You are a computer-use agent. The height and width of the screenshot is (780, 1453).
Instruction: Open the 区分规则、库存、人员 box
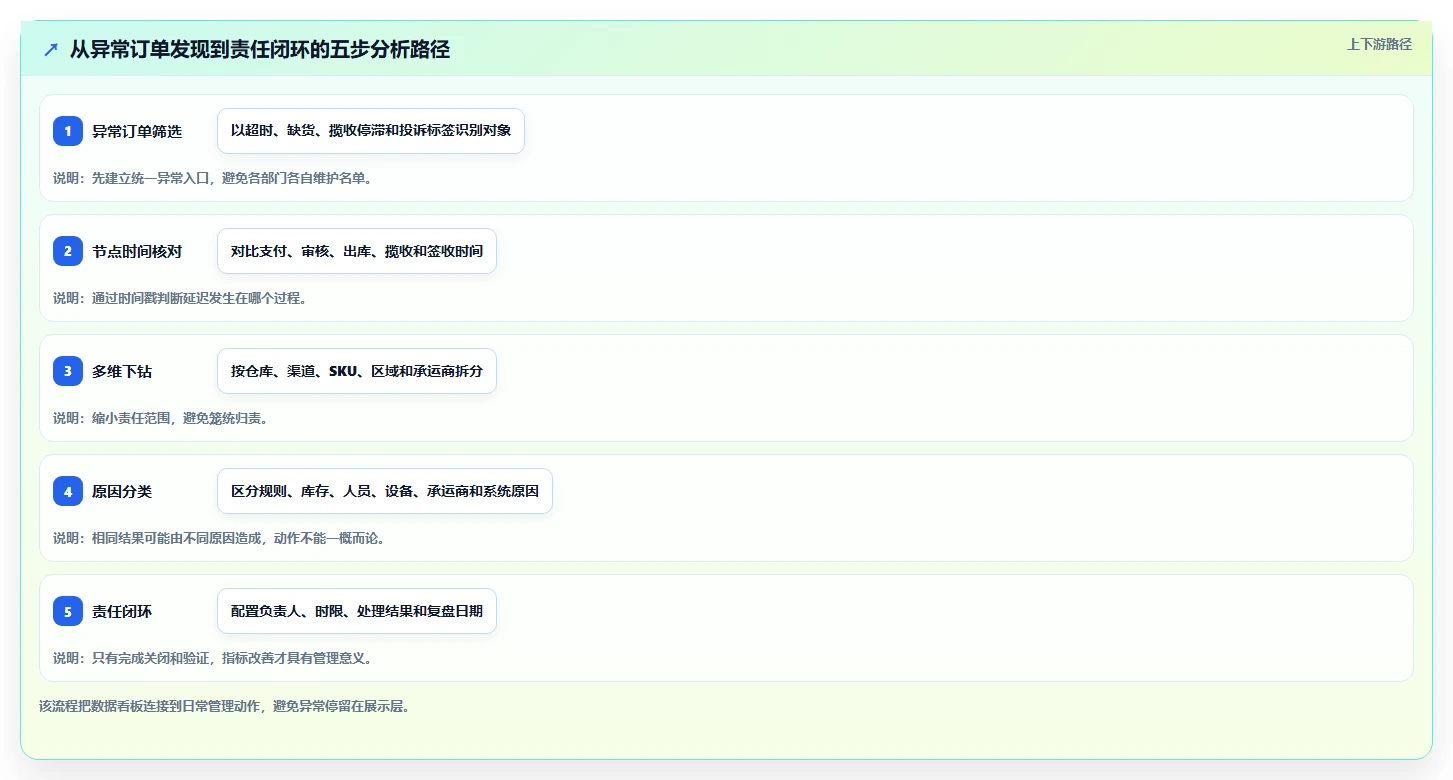coord(385,491)
